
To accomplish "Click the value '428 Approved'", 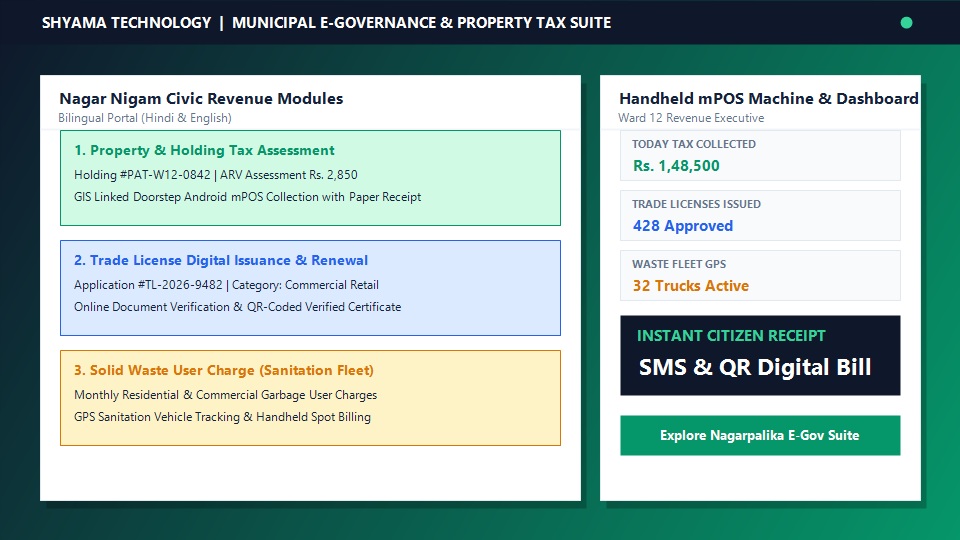I will click(x=683, y=226).
